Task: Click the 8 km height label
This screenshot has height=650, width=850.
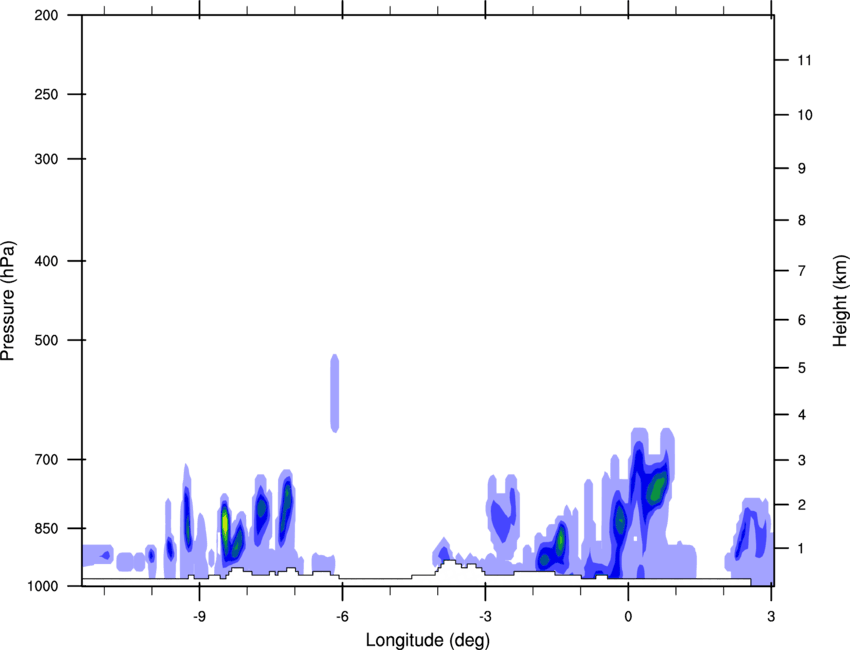Action: click(x=802, y=220)
